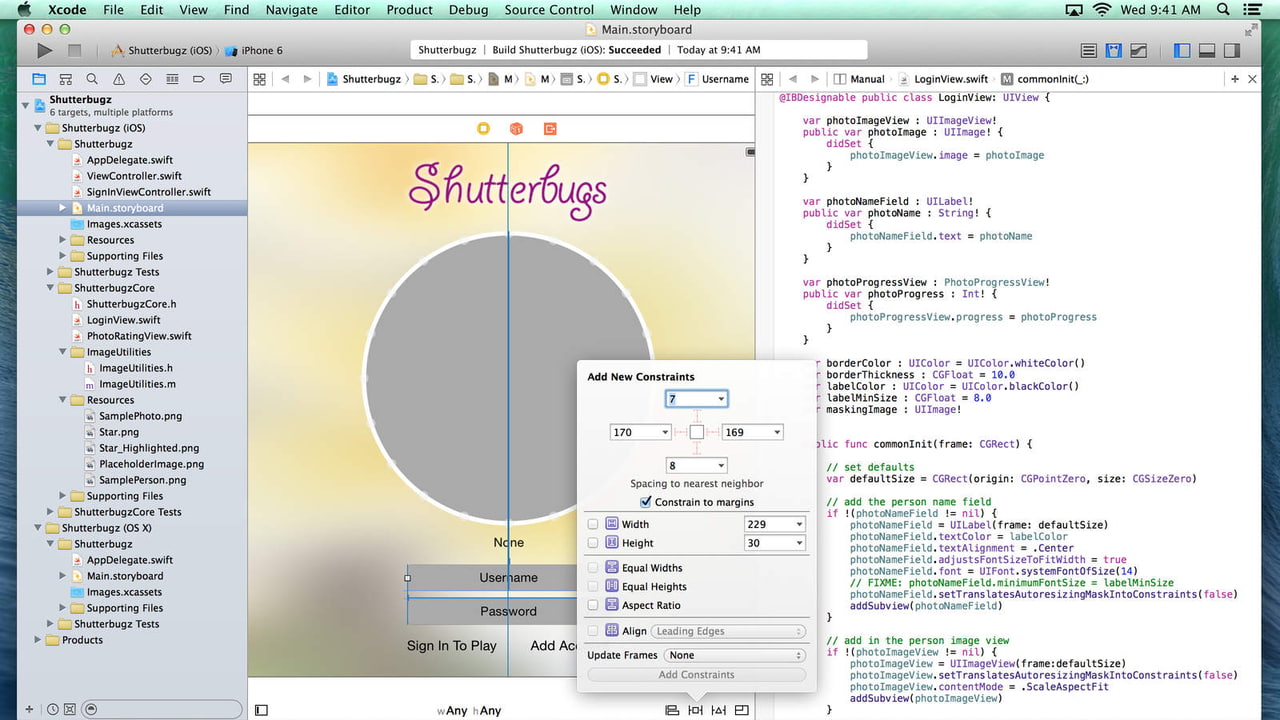
Task: Open the Test navigator diamond icon
Action: (x=146, y=79)
